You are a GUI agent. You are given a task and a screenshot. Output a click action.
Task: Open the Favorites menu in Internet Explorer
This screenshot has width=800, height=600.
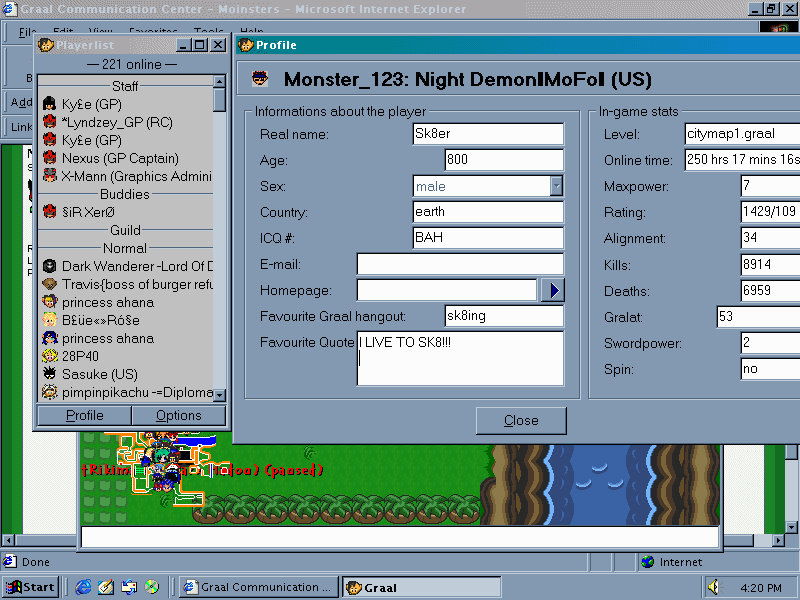coord(153,32)
